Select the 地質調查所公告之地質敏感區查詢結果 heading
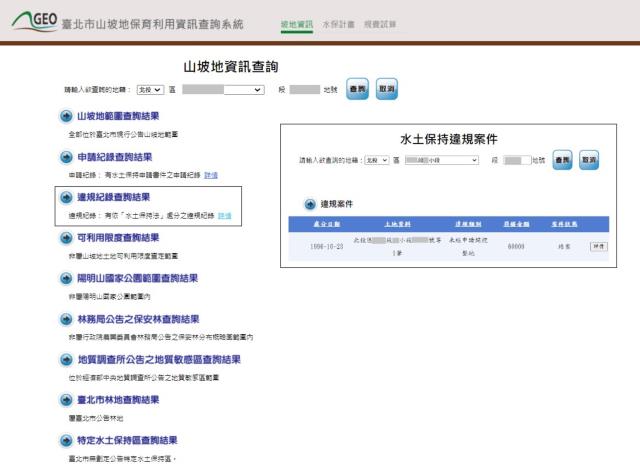 159,359
